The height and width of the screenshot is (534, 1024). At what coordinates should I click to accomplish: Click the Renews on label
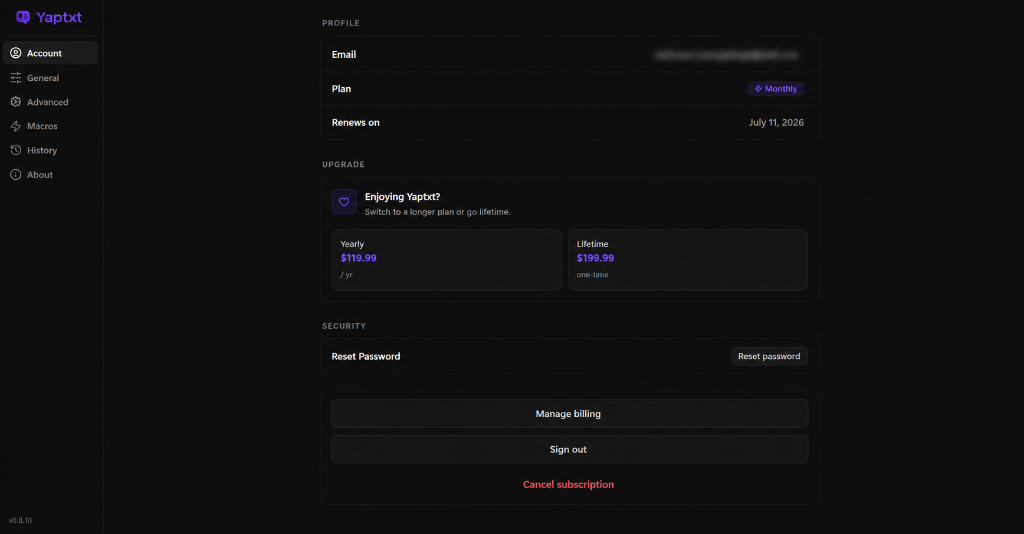coord(355,123)
